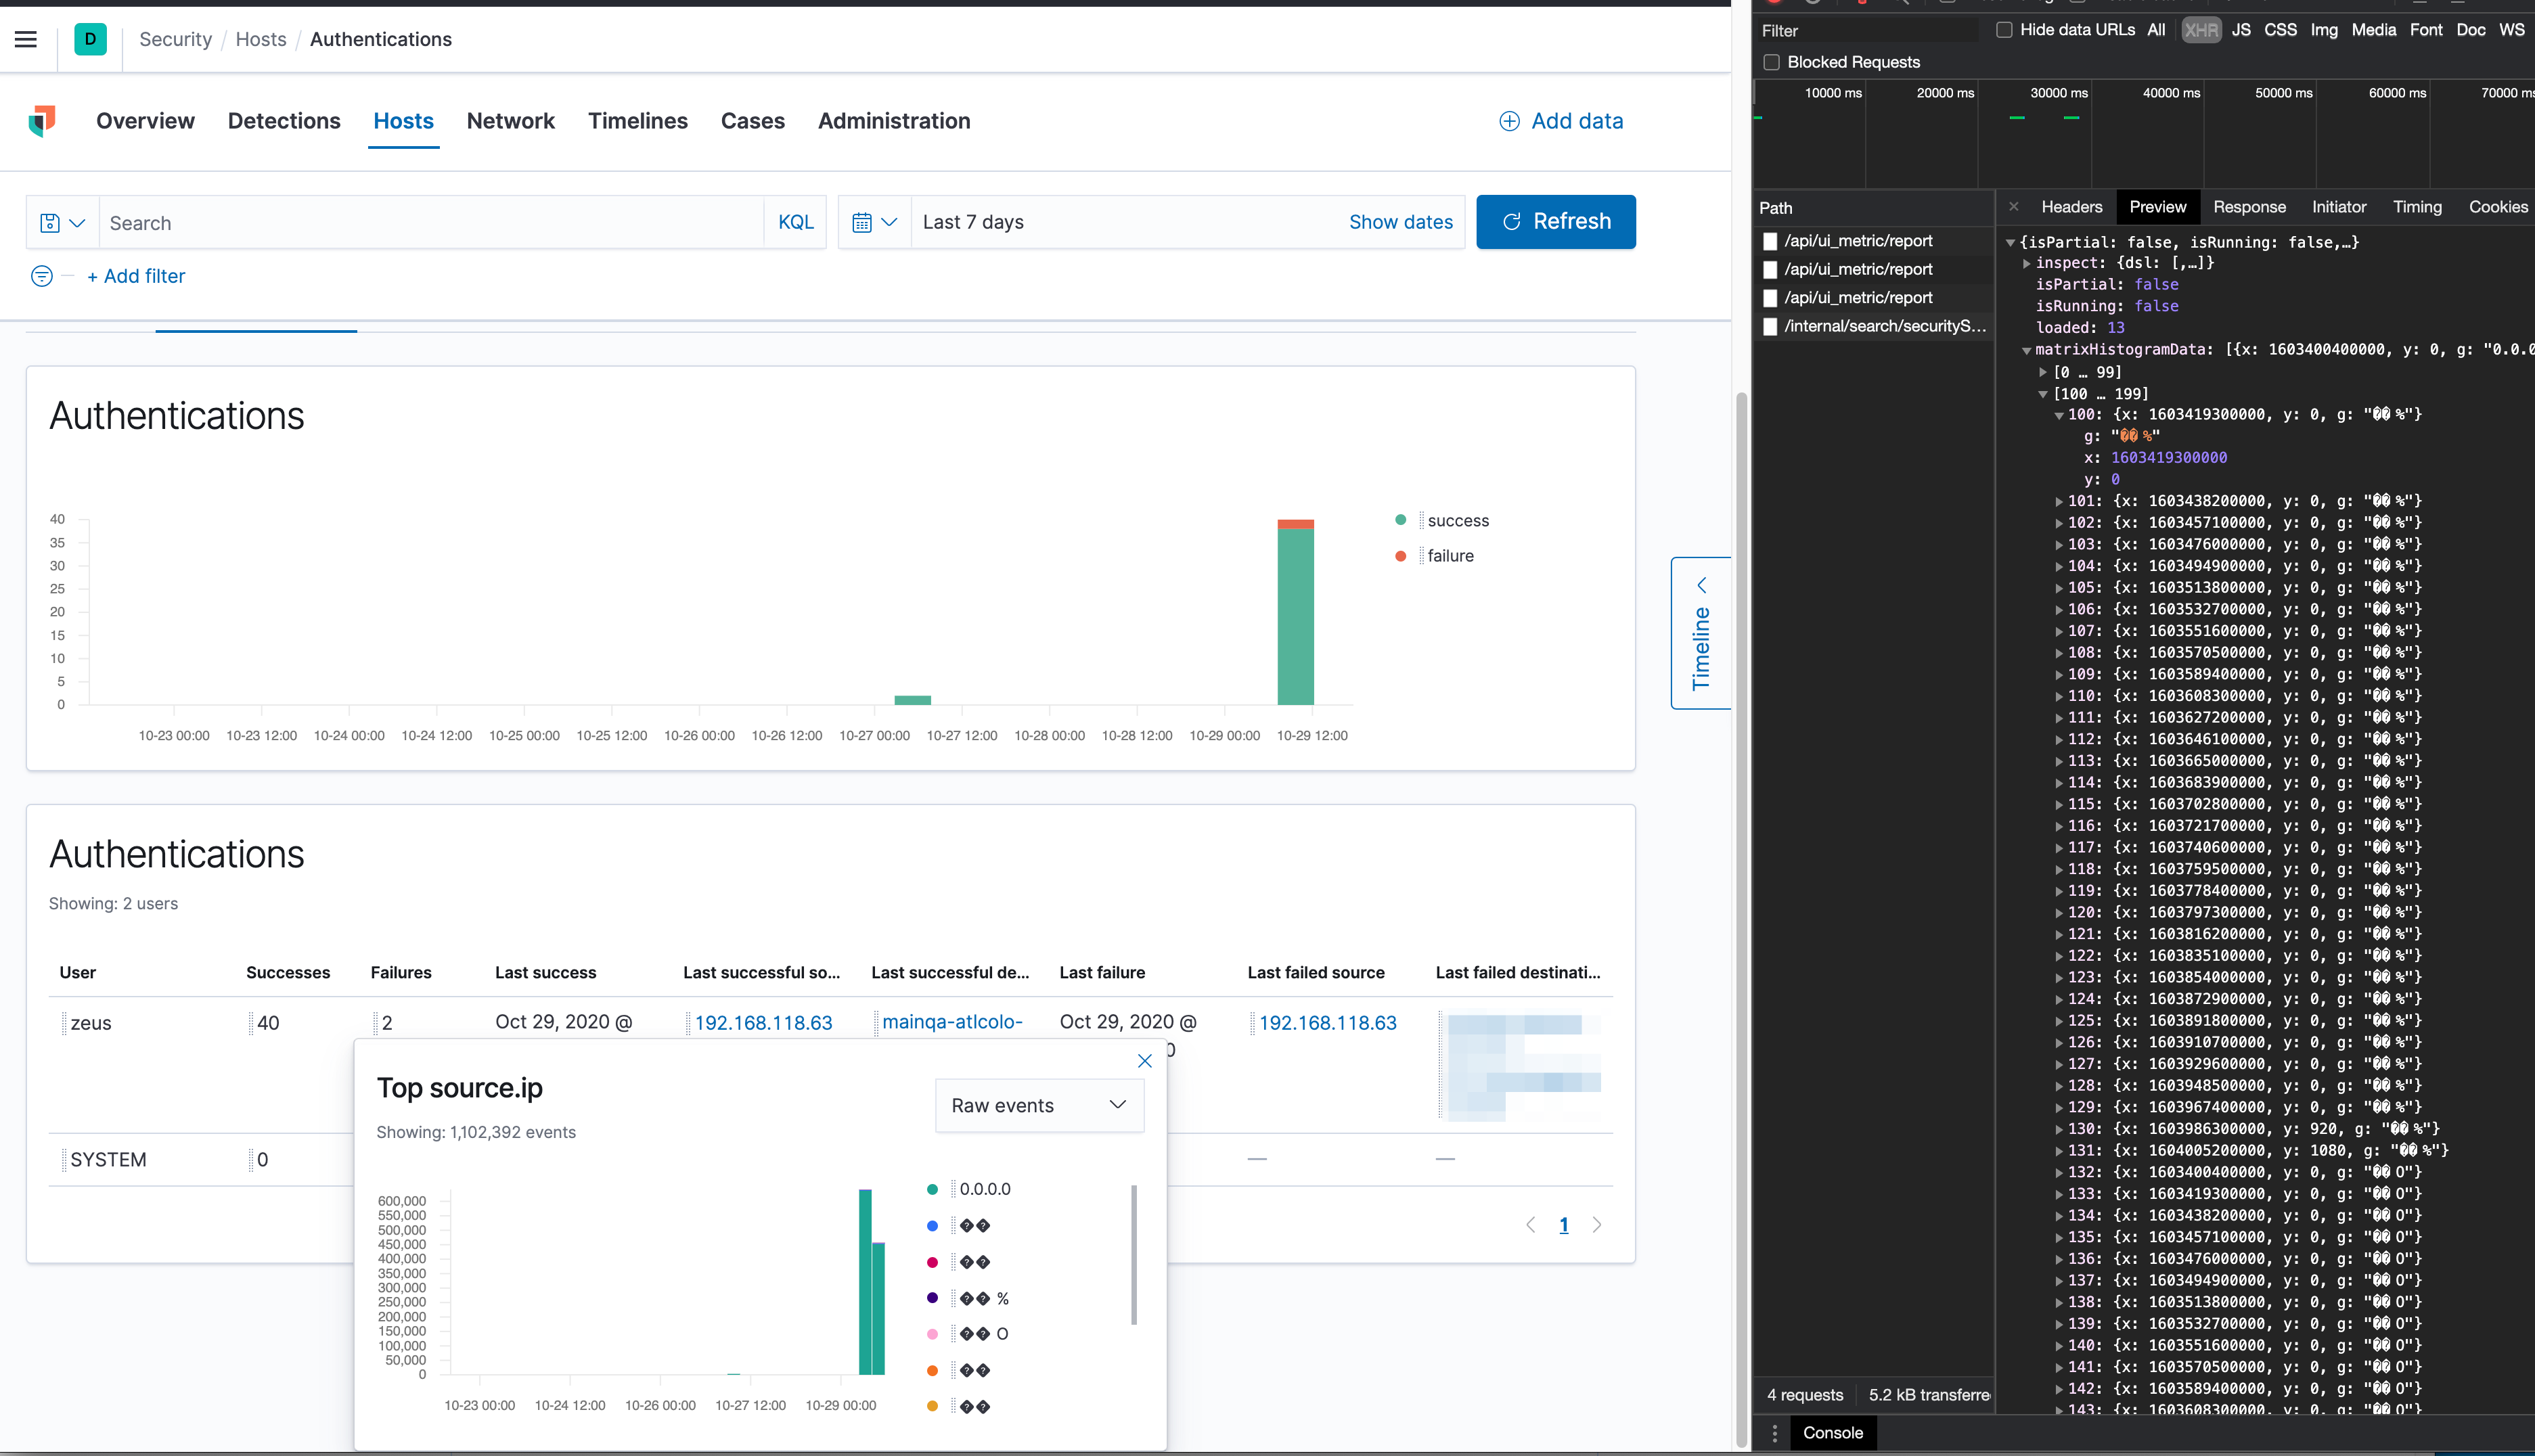Viewport: 2535px width, 1456px height.
Task: Click the calendar date picker icon
Action: 864,222
